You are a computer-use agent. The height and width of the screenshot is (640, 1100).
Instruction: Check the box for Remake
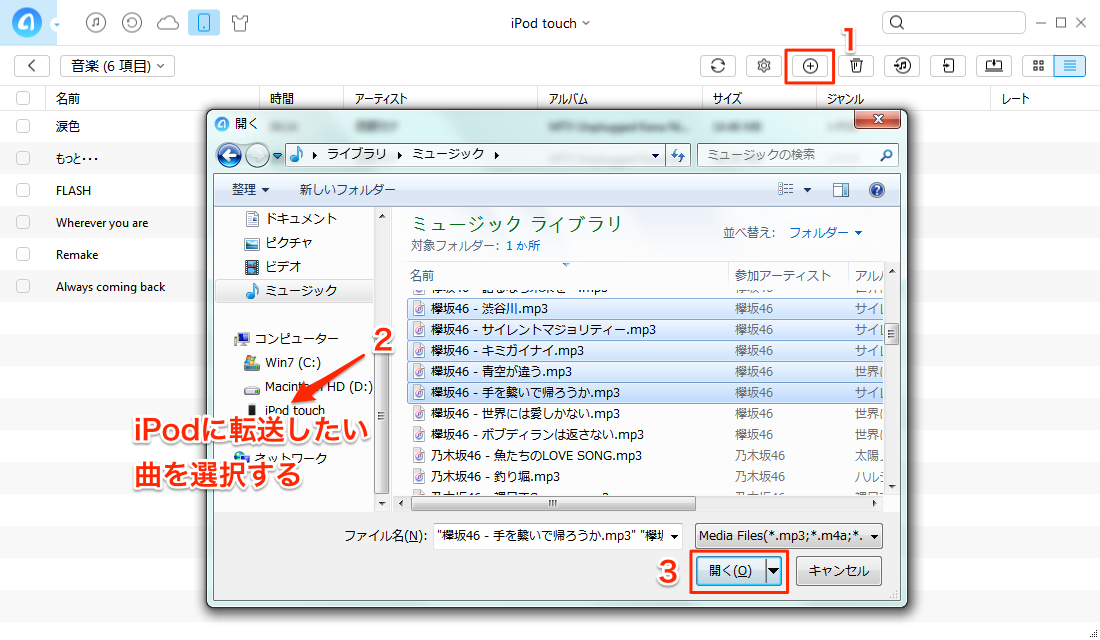[x=23, y=255]
